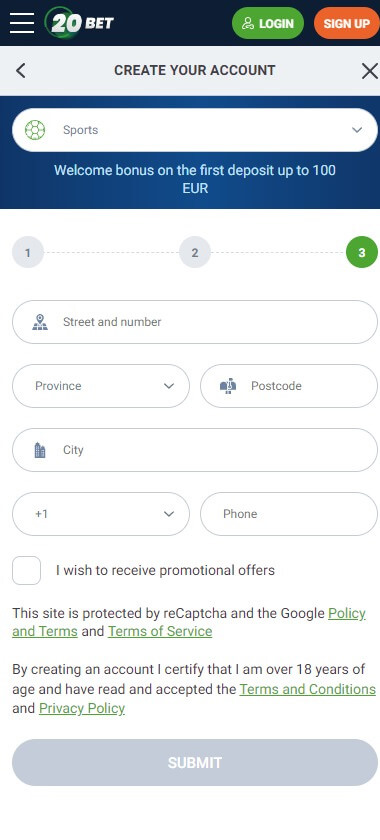The image size is (380, 840).
Task: Click the city buildings icon
Action: [40, 450]
